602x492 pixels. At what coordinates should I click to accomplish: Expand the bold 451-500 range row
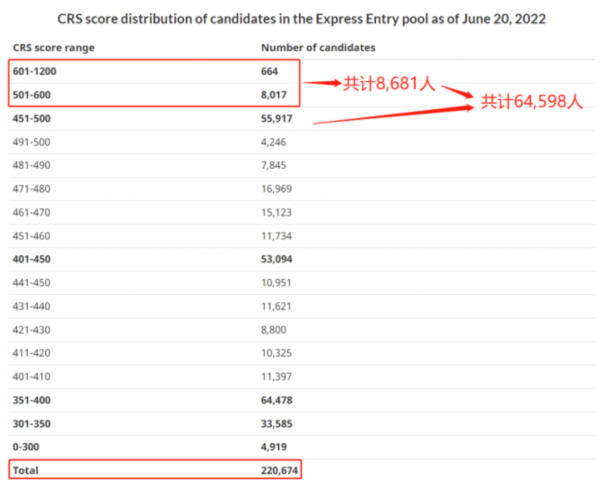tap(301, 119)
